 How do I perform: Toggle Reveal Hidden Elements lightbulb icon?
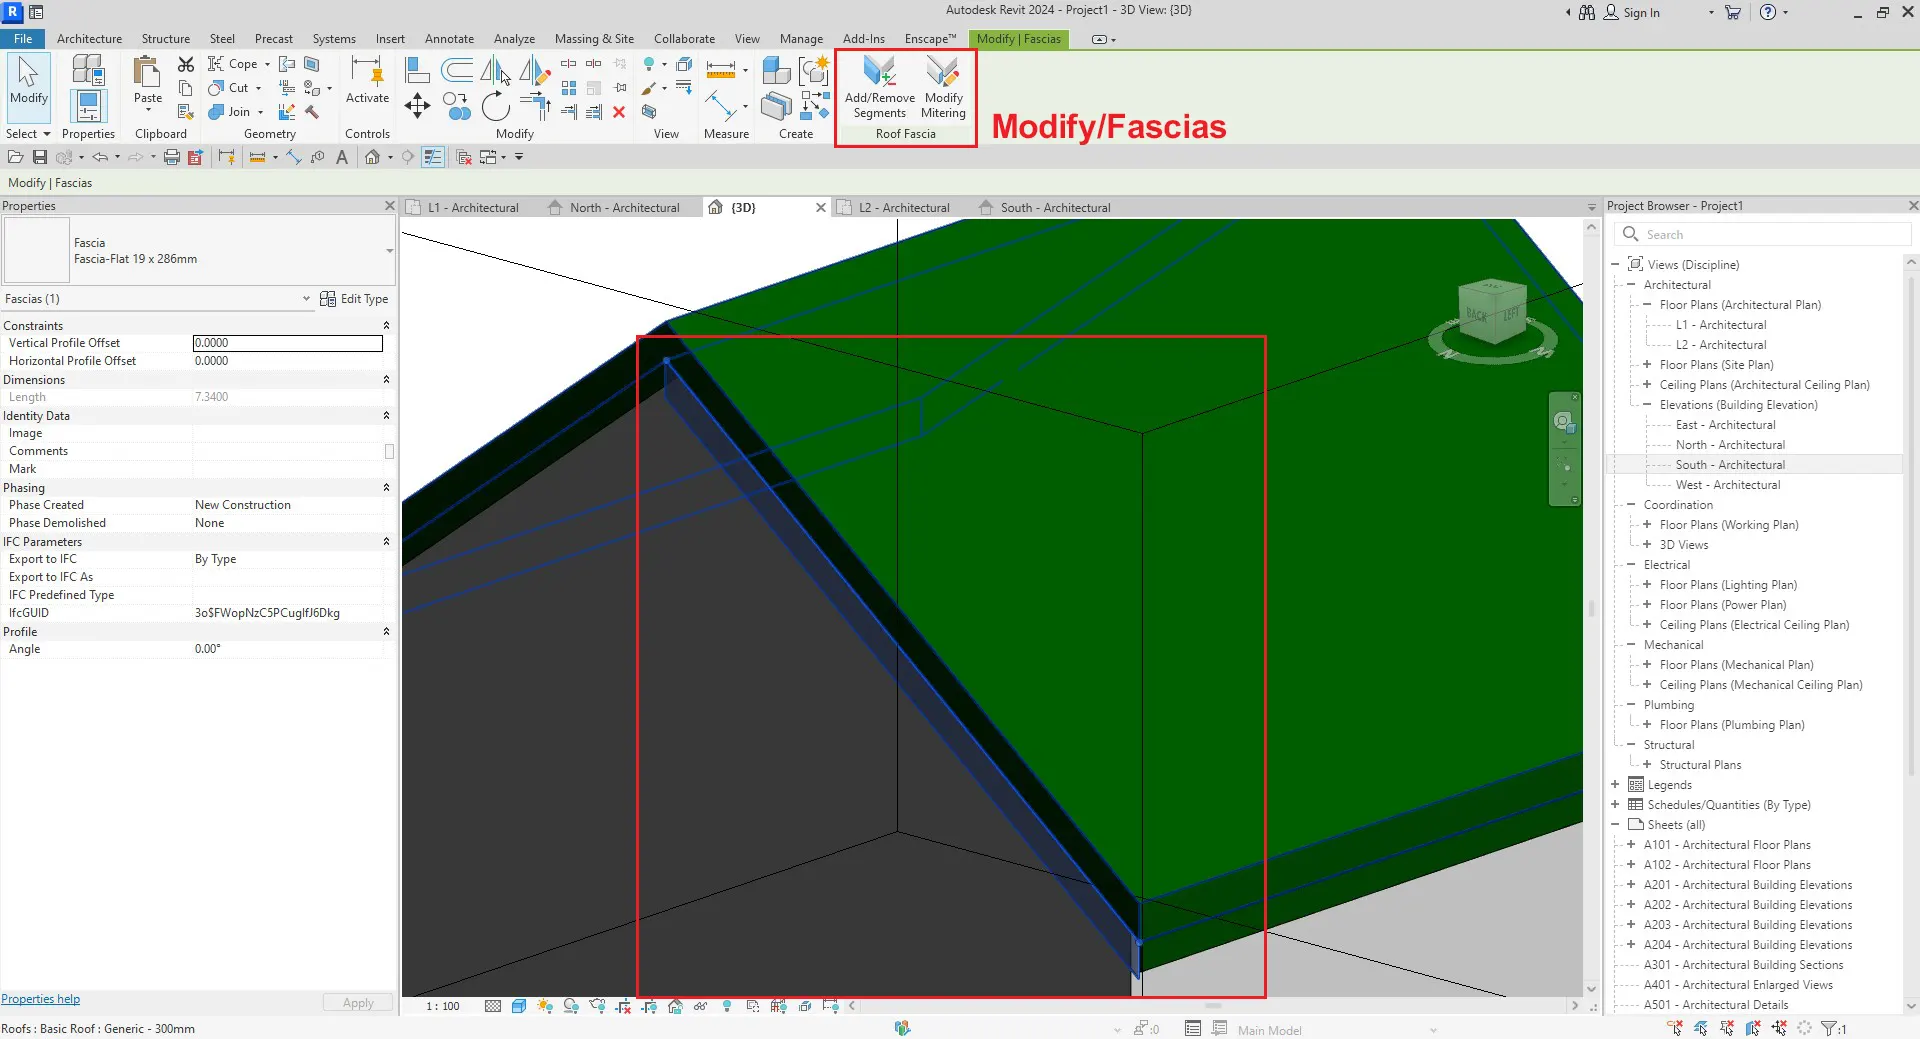click(x=727, y=1006)
